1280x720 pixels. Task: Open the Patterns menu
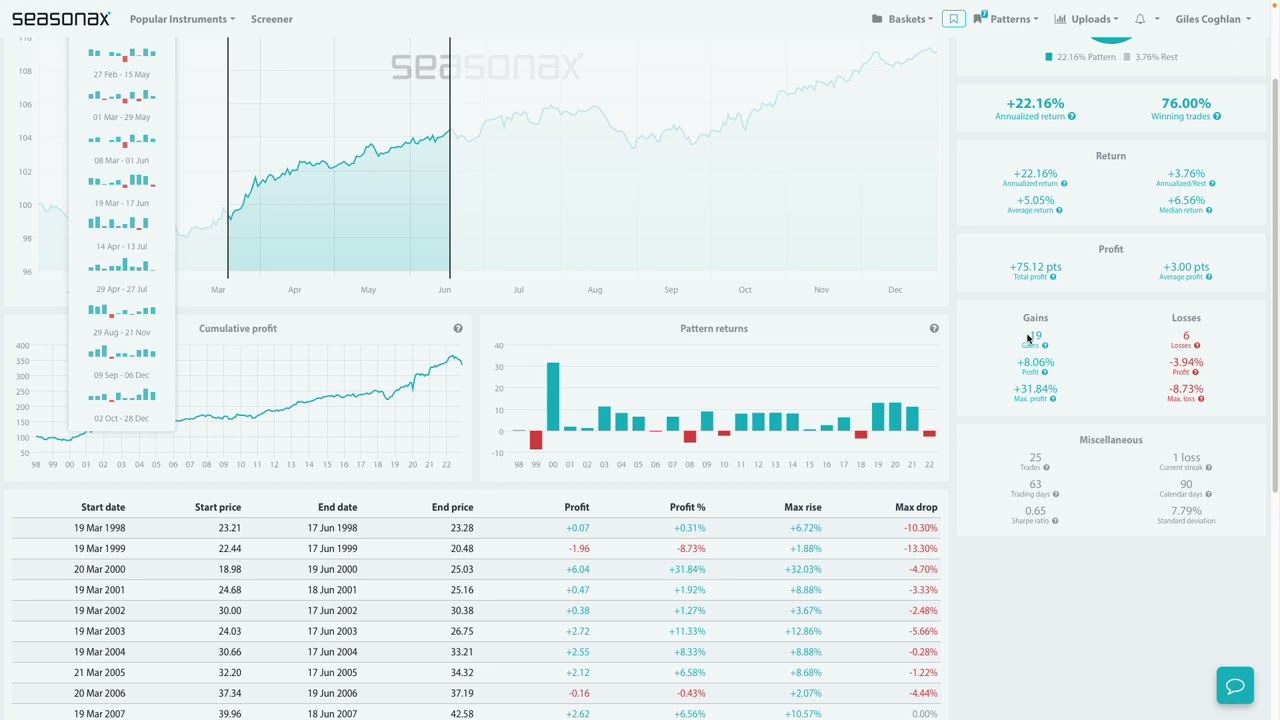pos(1007,19)
